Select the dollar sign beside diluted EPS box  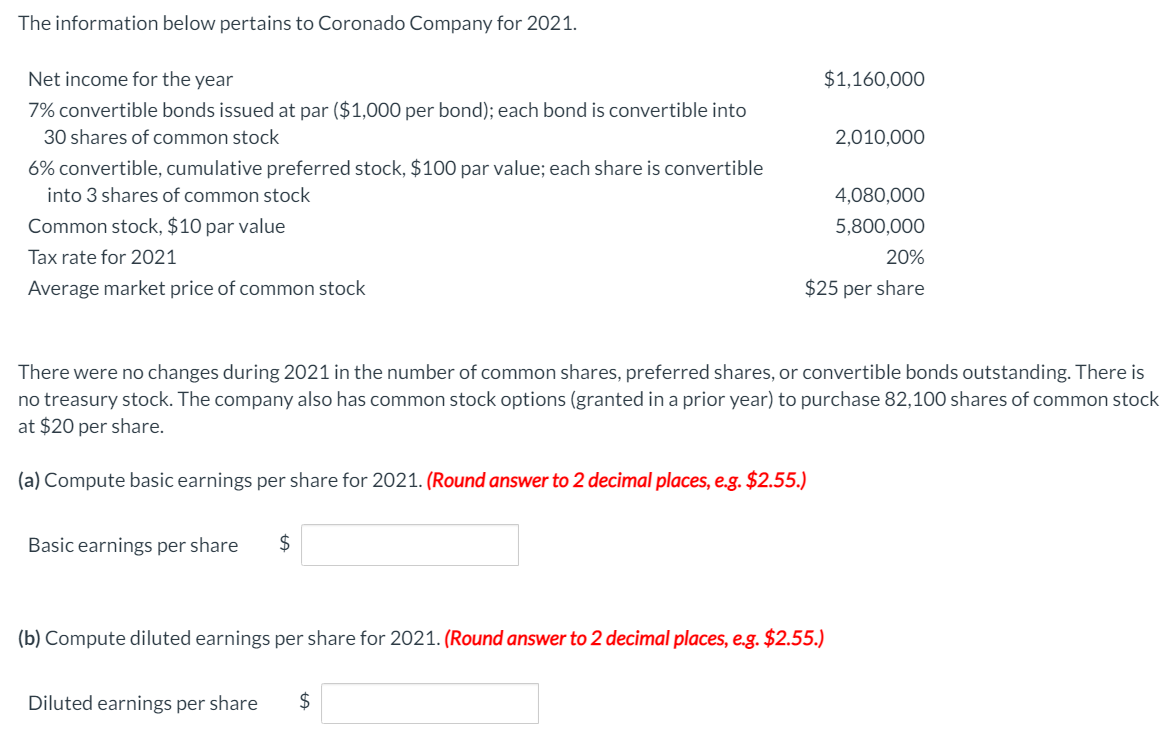(303, 702)
